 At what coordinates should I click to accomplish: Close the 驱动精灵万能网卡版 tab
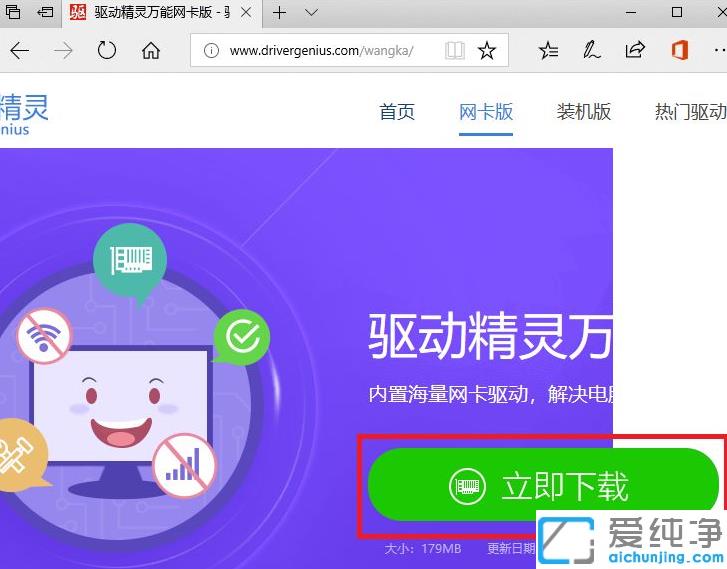246,13
